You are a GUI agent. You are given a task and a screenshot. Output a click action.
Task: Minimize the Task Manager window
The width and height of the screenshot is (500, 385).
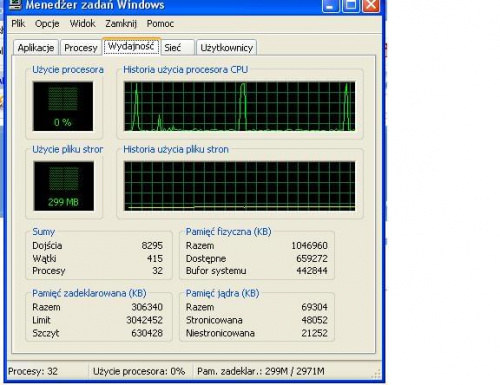[x=331, y=5]
